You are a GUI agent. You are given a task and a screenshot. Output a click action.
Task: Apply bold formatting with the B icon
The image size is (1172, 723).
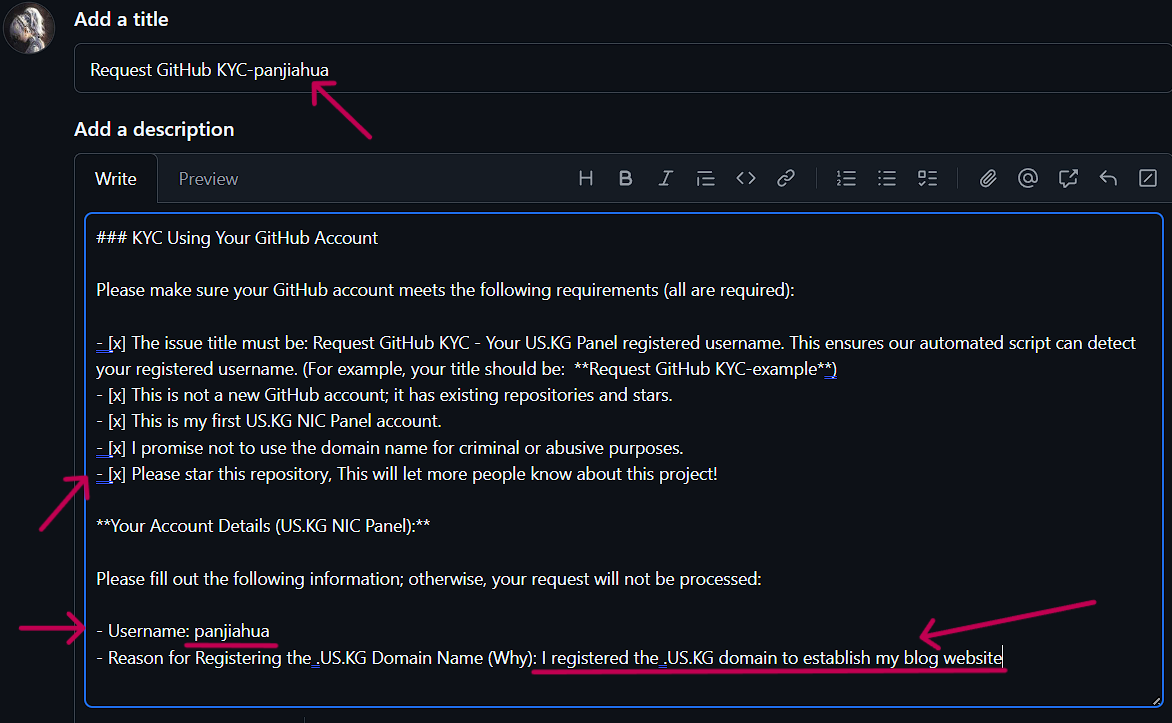click(x=626, y=179)
